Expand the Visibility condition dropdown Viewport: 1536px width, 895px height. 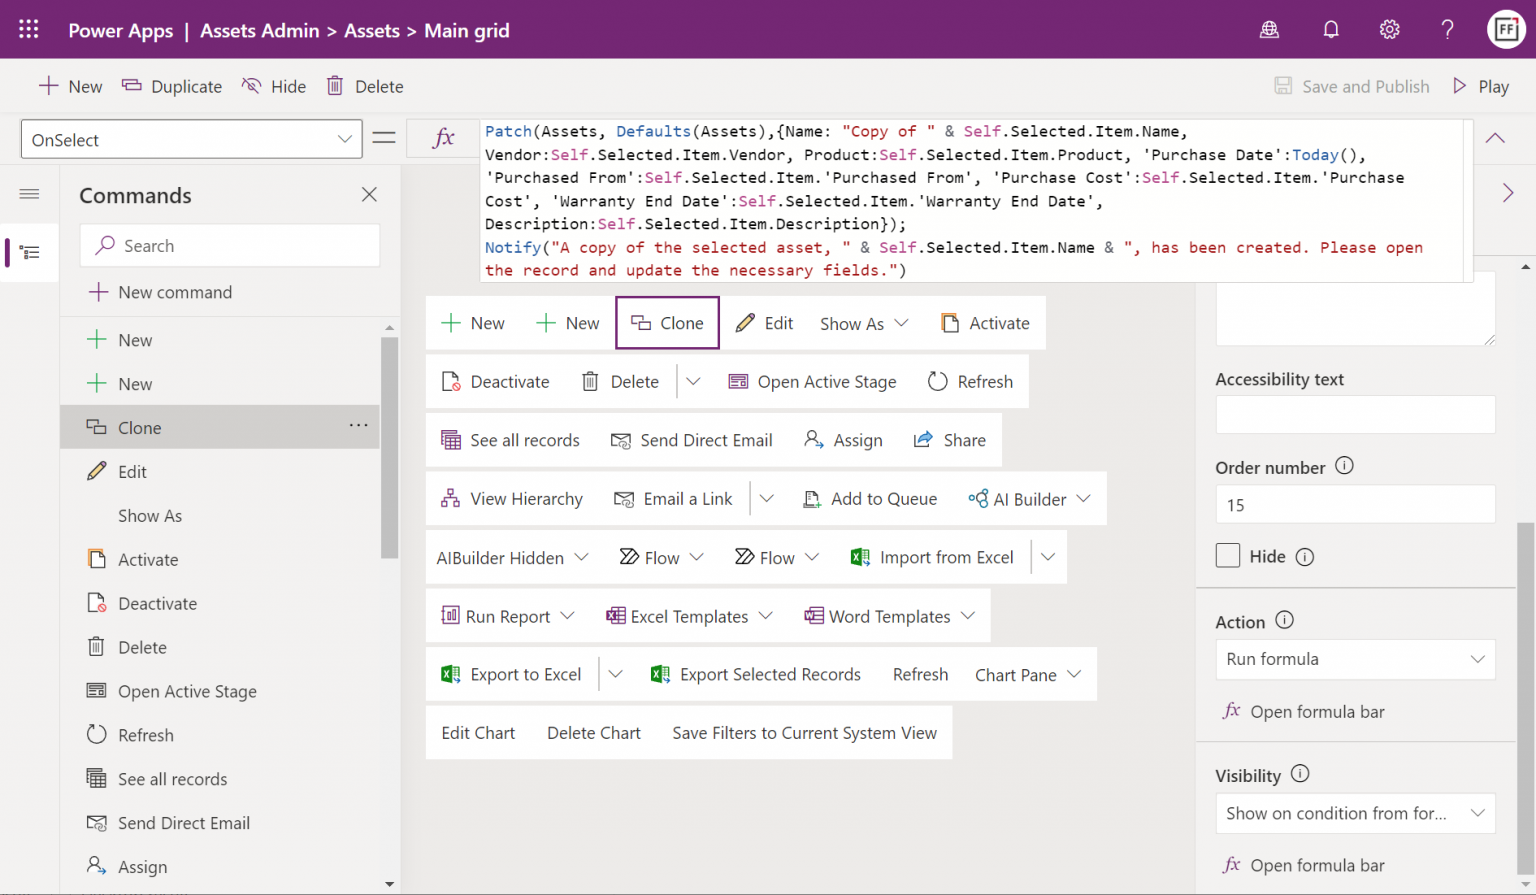(1354, 814)
